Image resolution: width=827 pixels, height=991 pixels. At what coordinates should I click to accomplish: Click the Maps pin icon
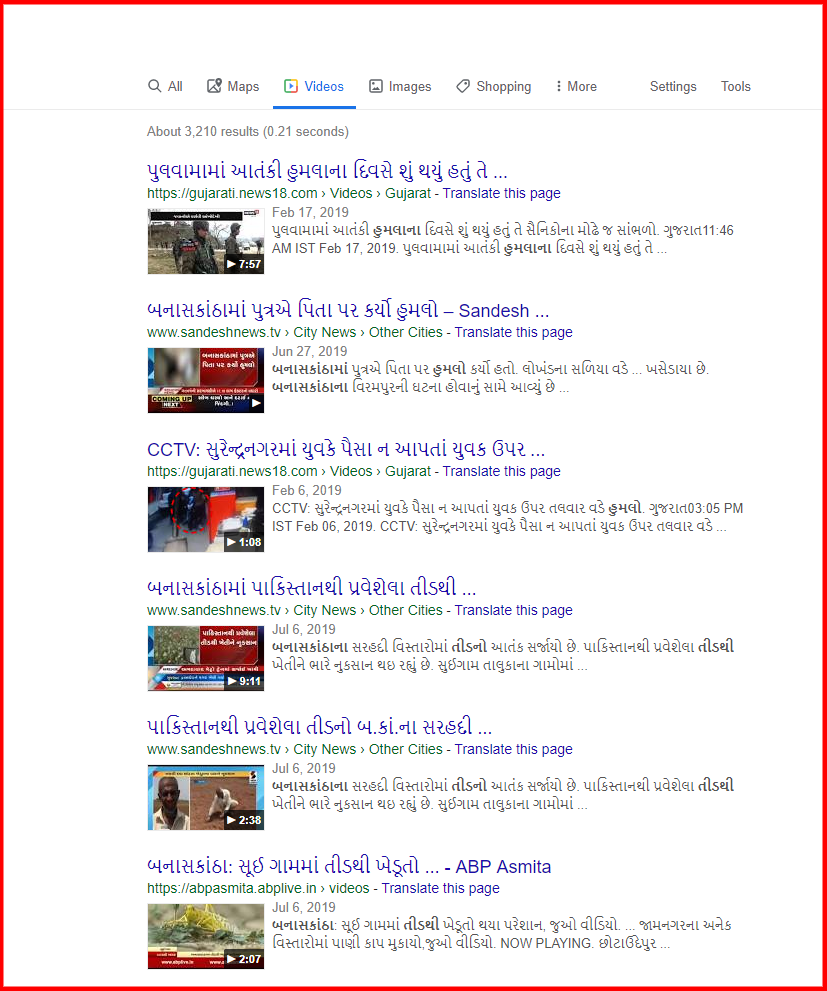(x=214, y=86)
